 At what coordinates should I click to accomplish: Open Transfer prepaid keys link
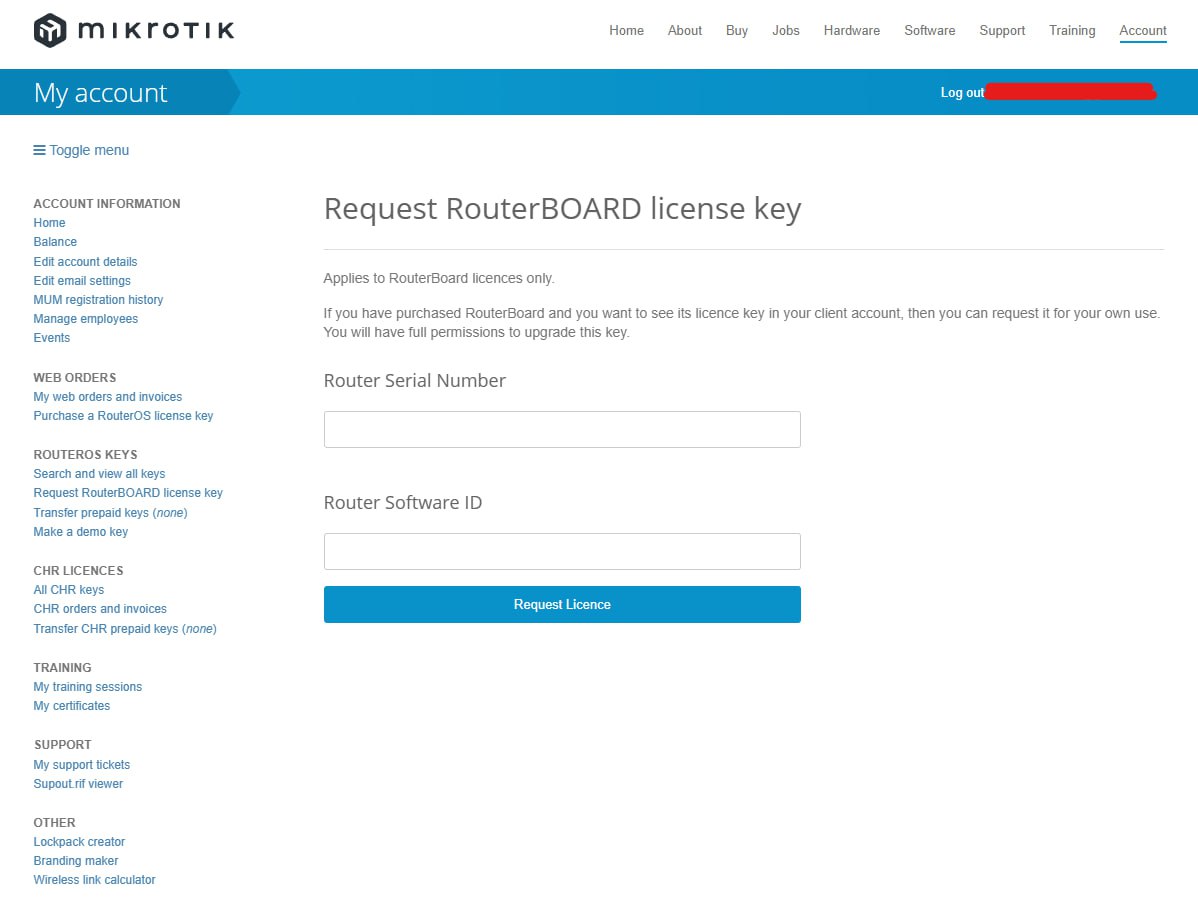click(110, 513)
